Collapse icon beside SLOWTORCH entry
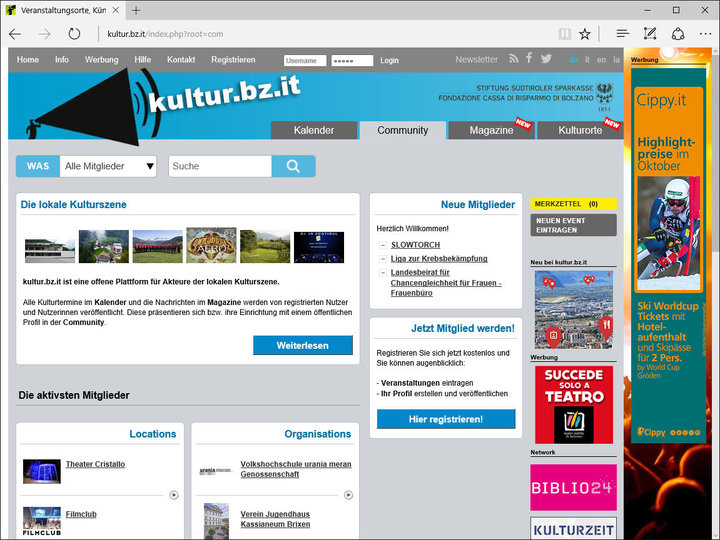This screenshot has width=720, height=540. (x=382, y=245)
